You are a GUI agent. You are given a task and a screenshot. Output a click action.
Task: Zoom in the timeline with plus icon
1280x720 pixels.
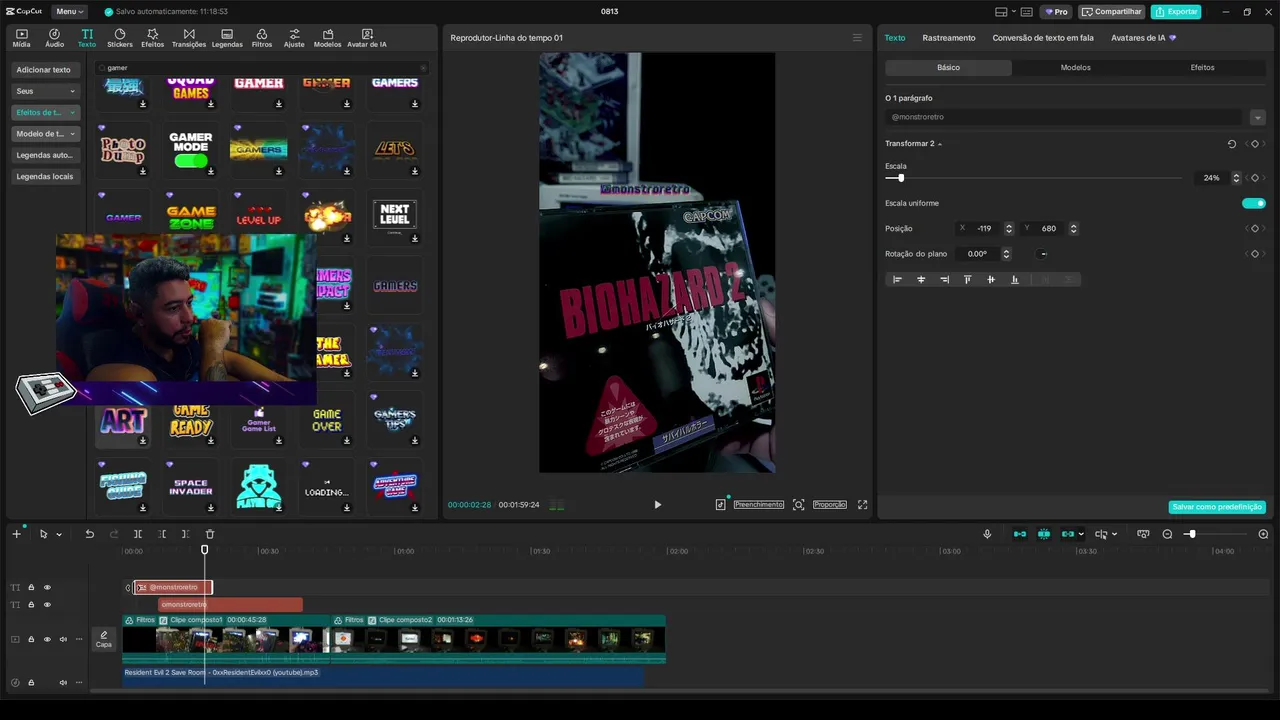[1263, 534]
